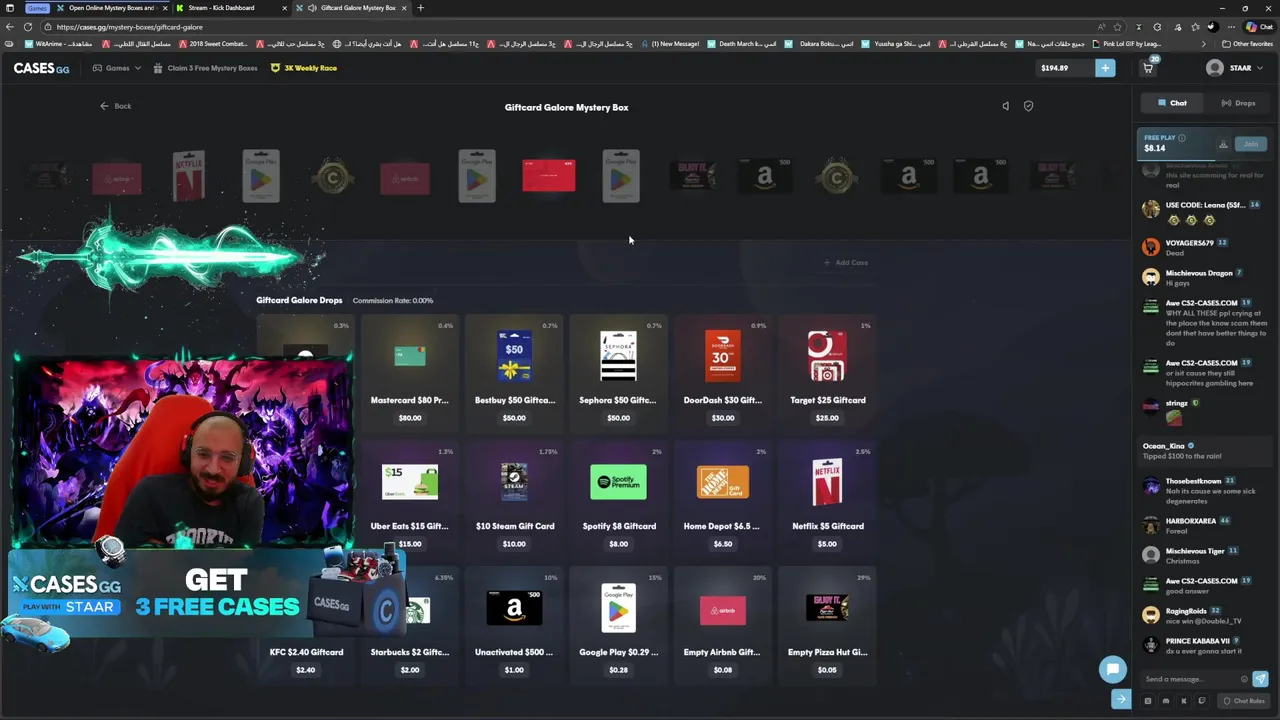The image size is (1280, 720).
Task: Click the Games tab group label
Action: coord(37,8)
